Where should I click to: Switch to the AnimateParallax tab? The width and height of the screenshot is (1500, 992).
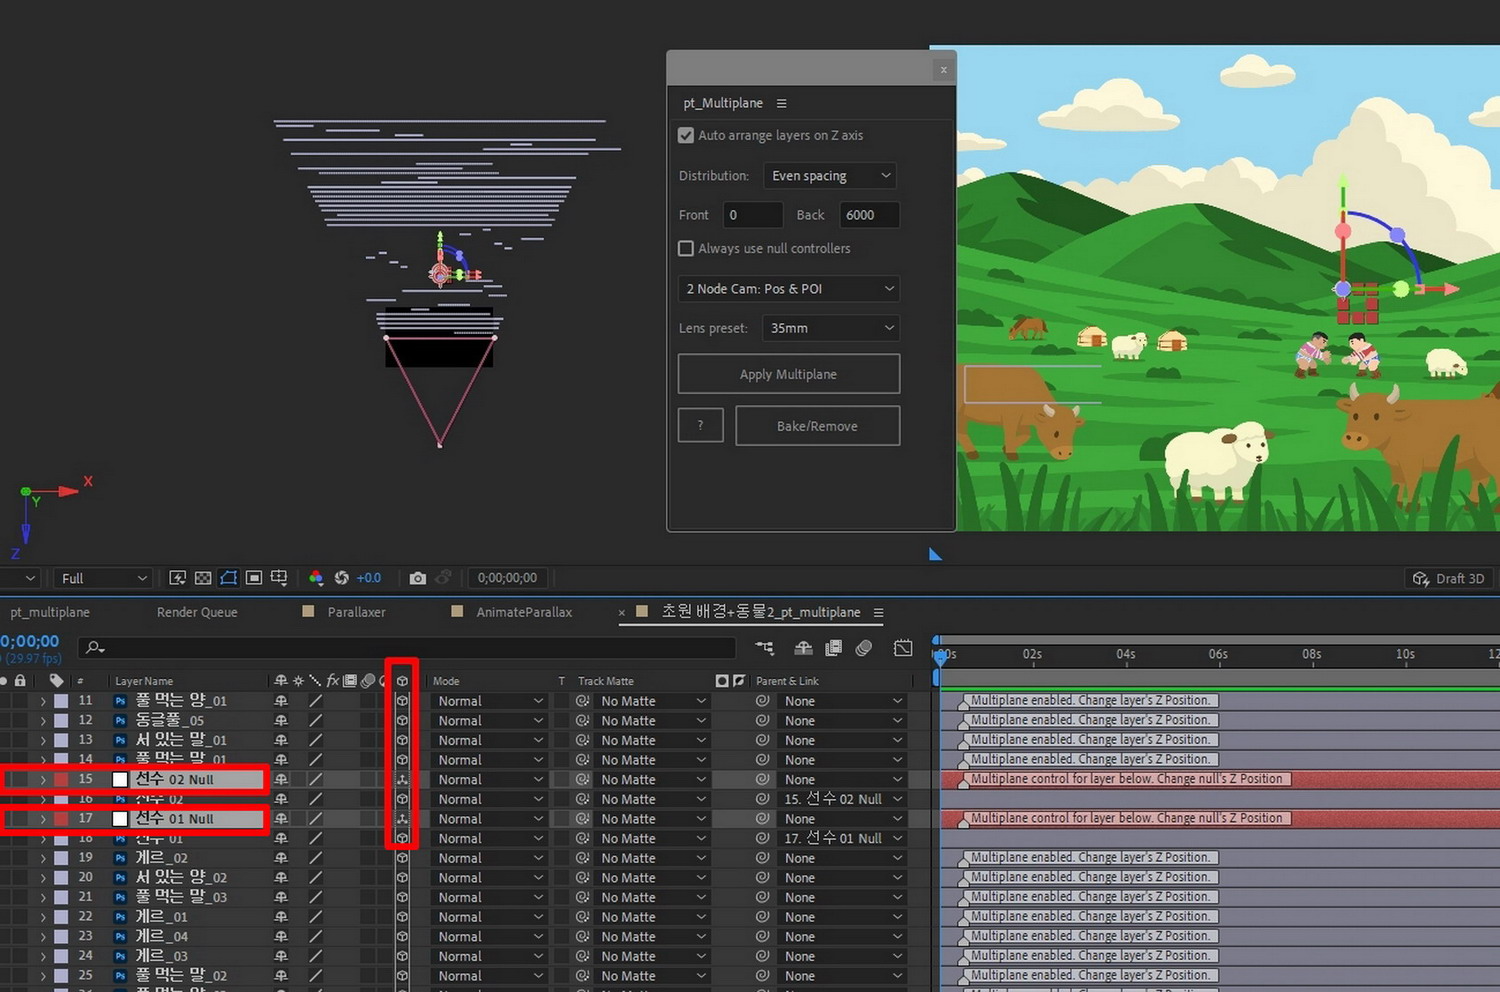point(523,612)
